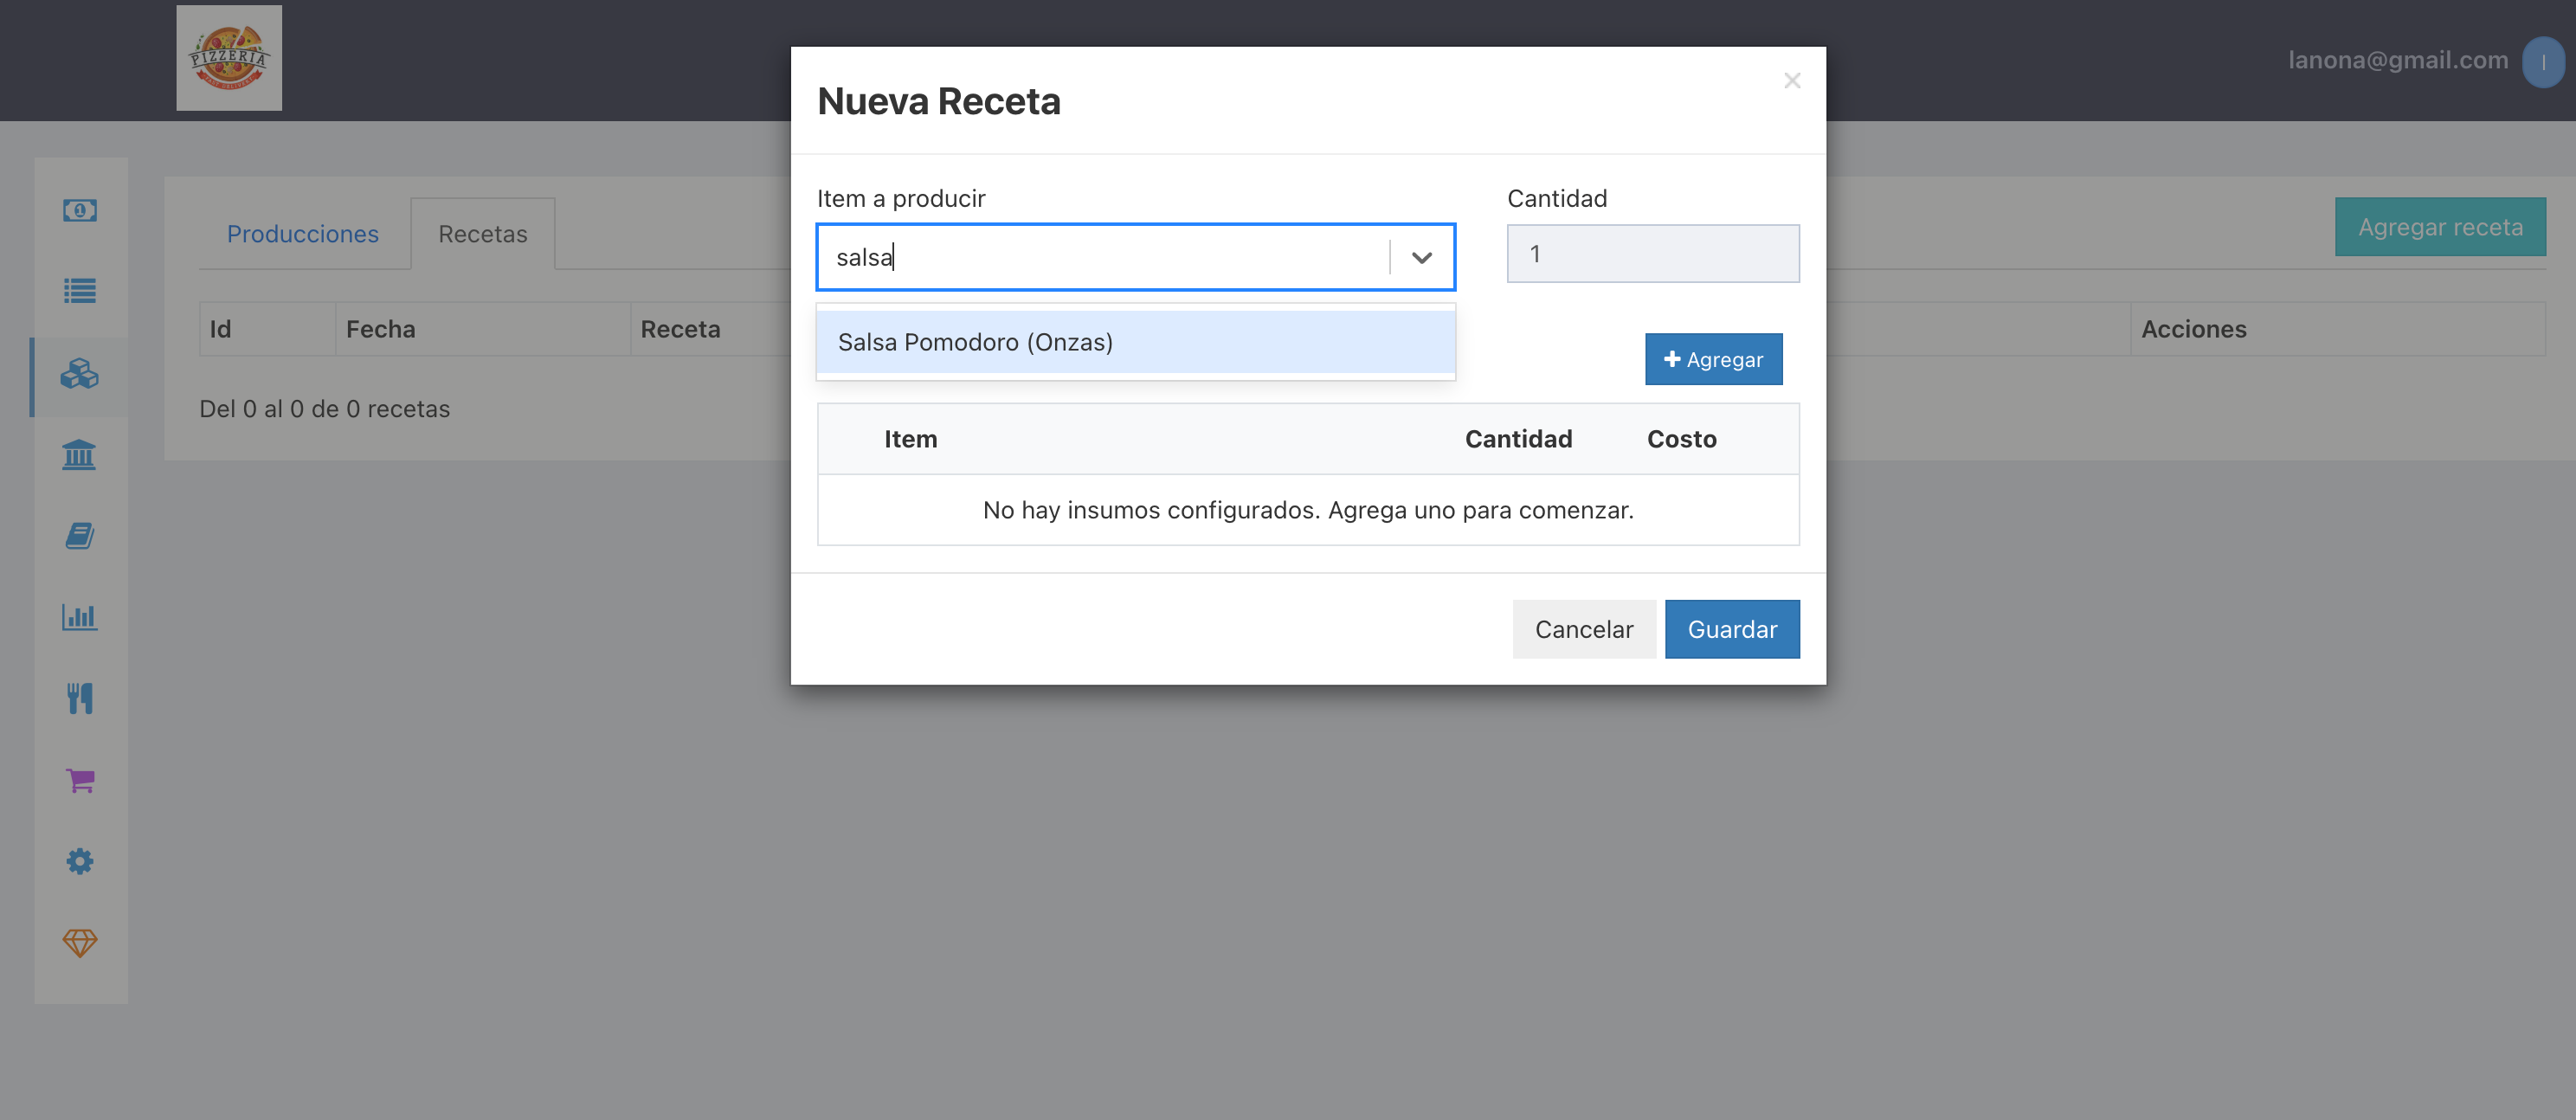Close the Nueva Receta modal
The height and width of the screenshot is (1120, 2576).
tap(1792, 81)
